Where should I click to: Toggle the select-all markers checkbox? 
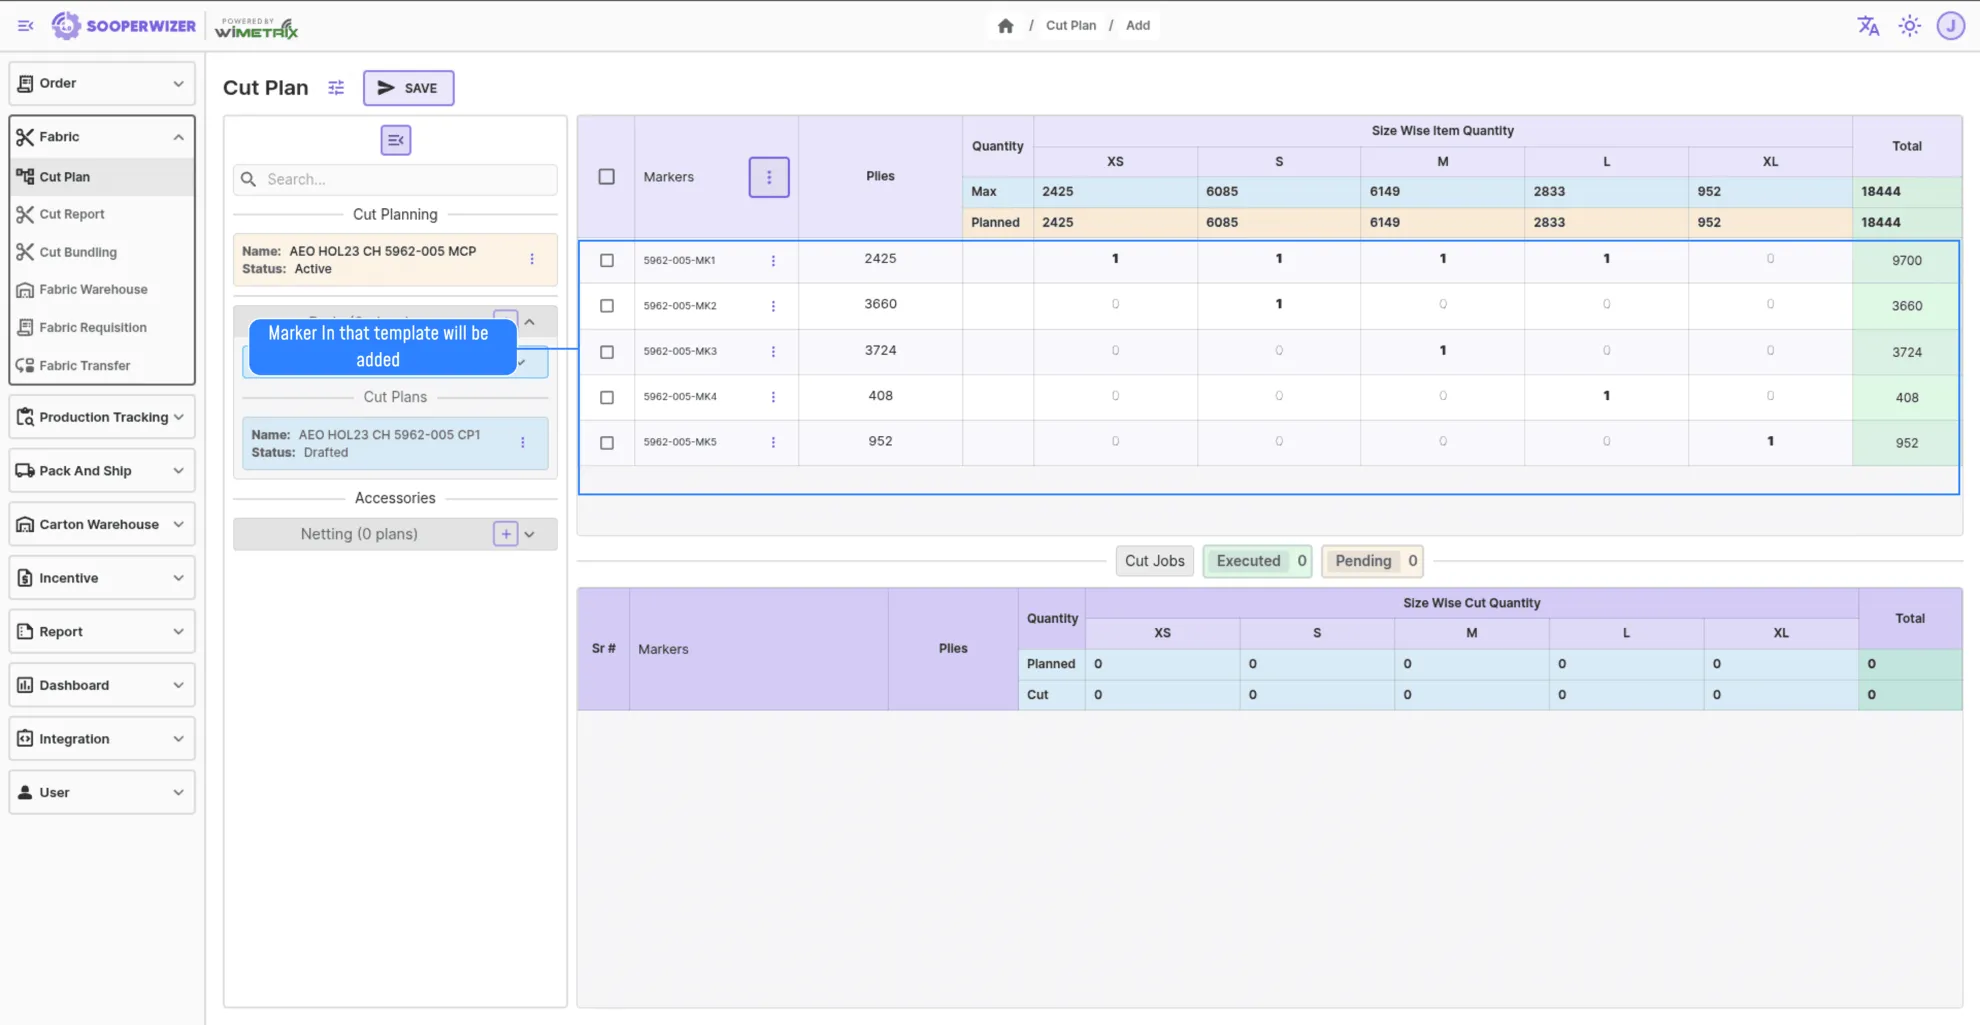(x=607, y=177)
